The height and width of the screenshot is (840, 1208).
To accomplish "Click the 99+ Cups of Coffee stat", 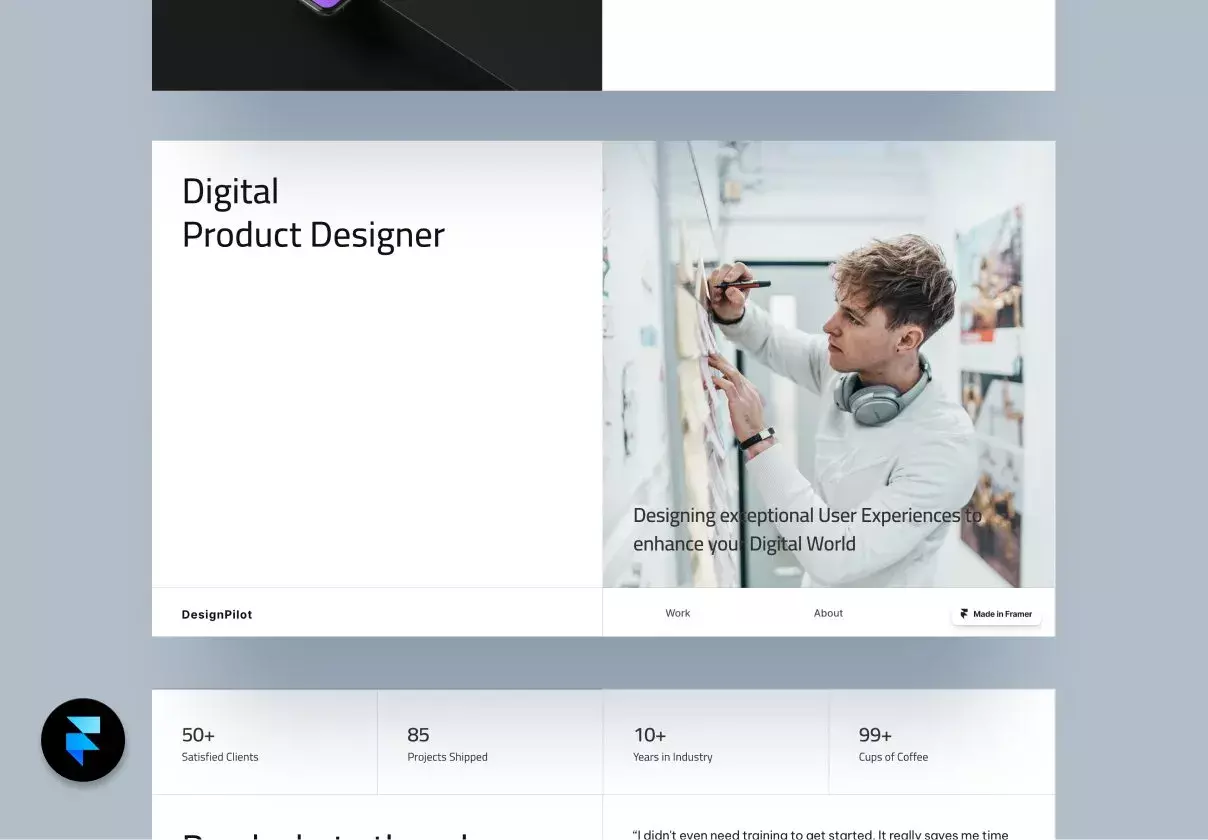I will (893, 744).
